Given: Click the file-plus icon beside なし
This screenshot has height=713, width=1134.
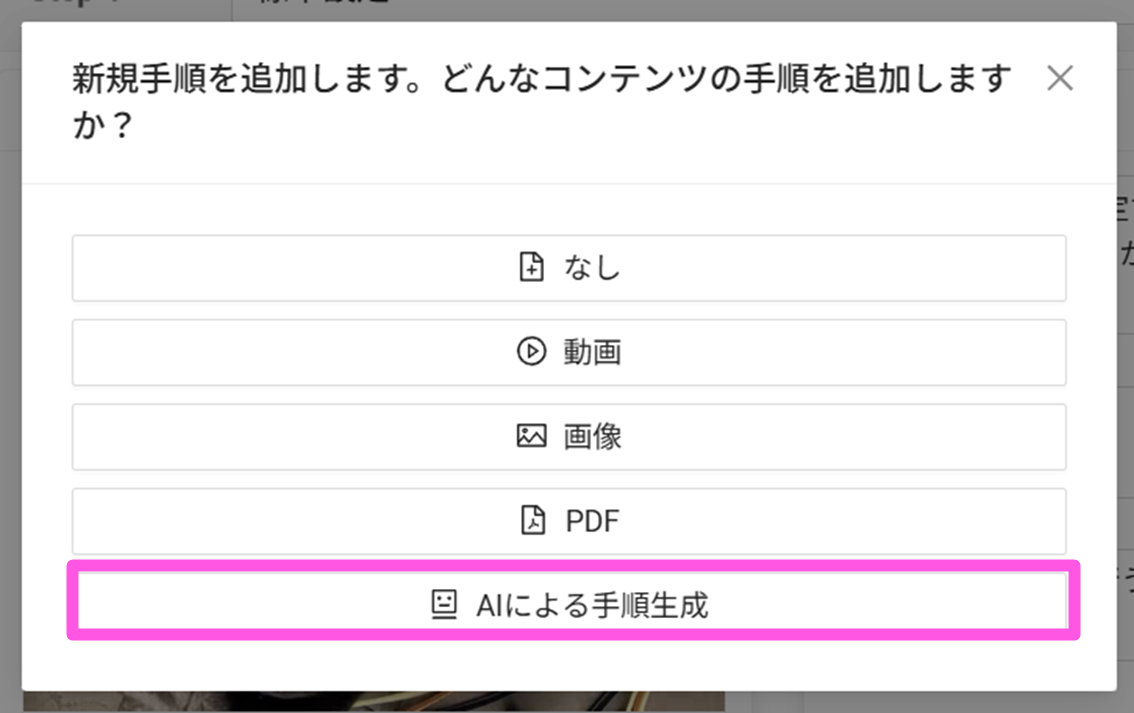Looking at the screenshot, I should [532, 268].
